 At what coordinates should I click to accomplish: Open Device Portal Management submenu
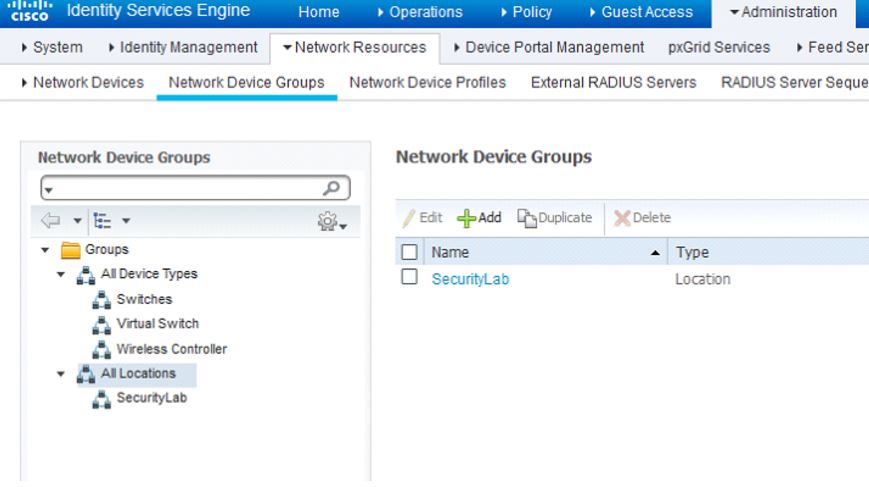(x=549, y=48)
